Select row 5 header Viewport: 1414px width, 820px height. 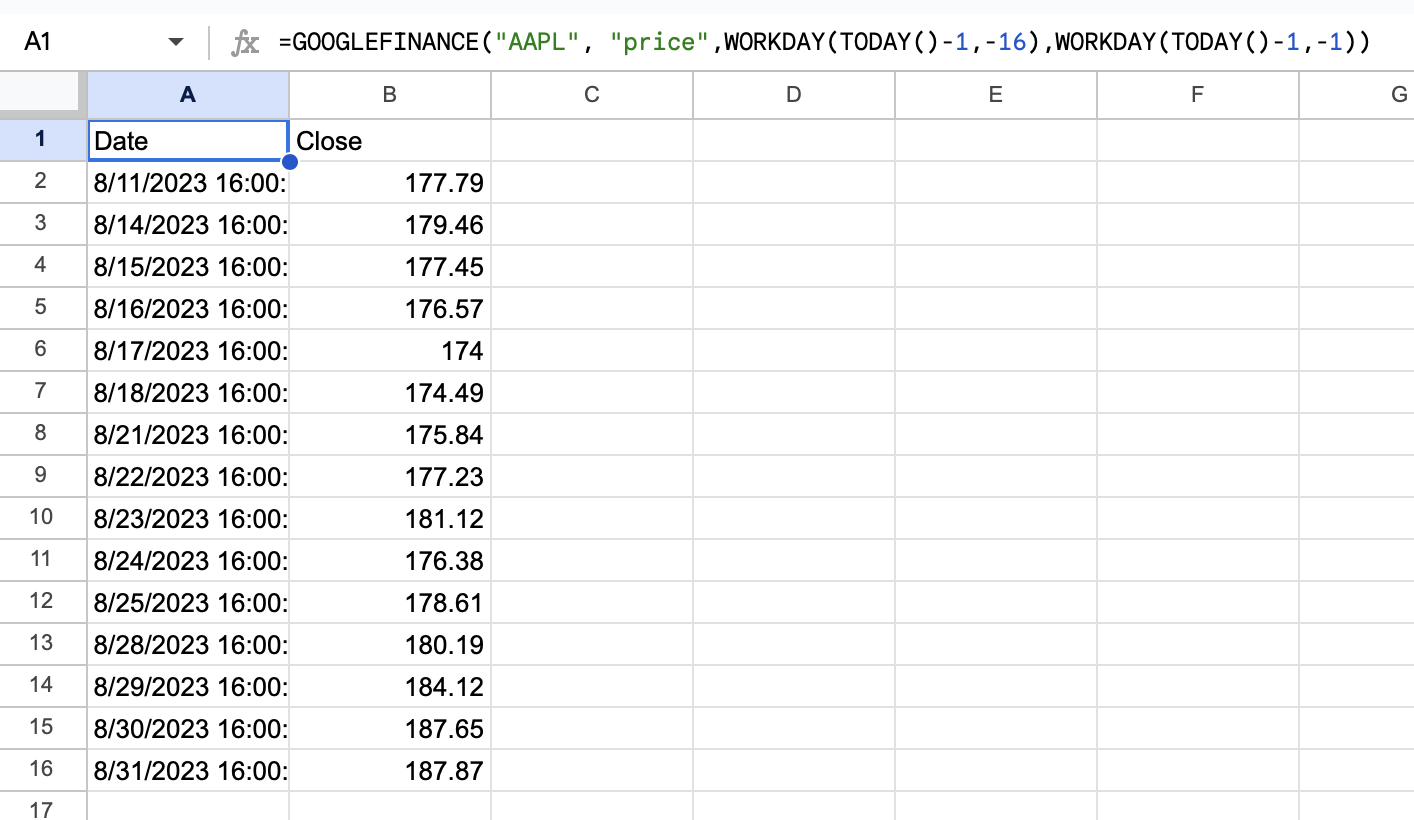click(x=43, y=308)
